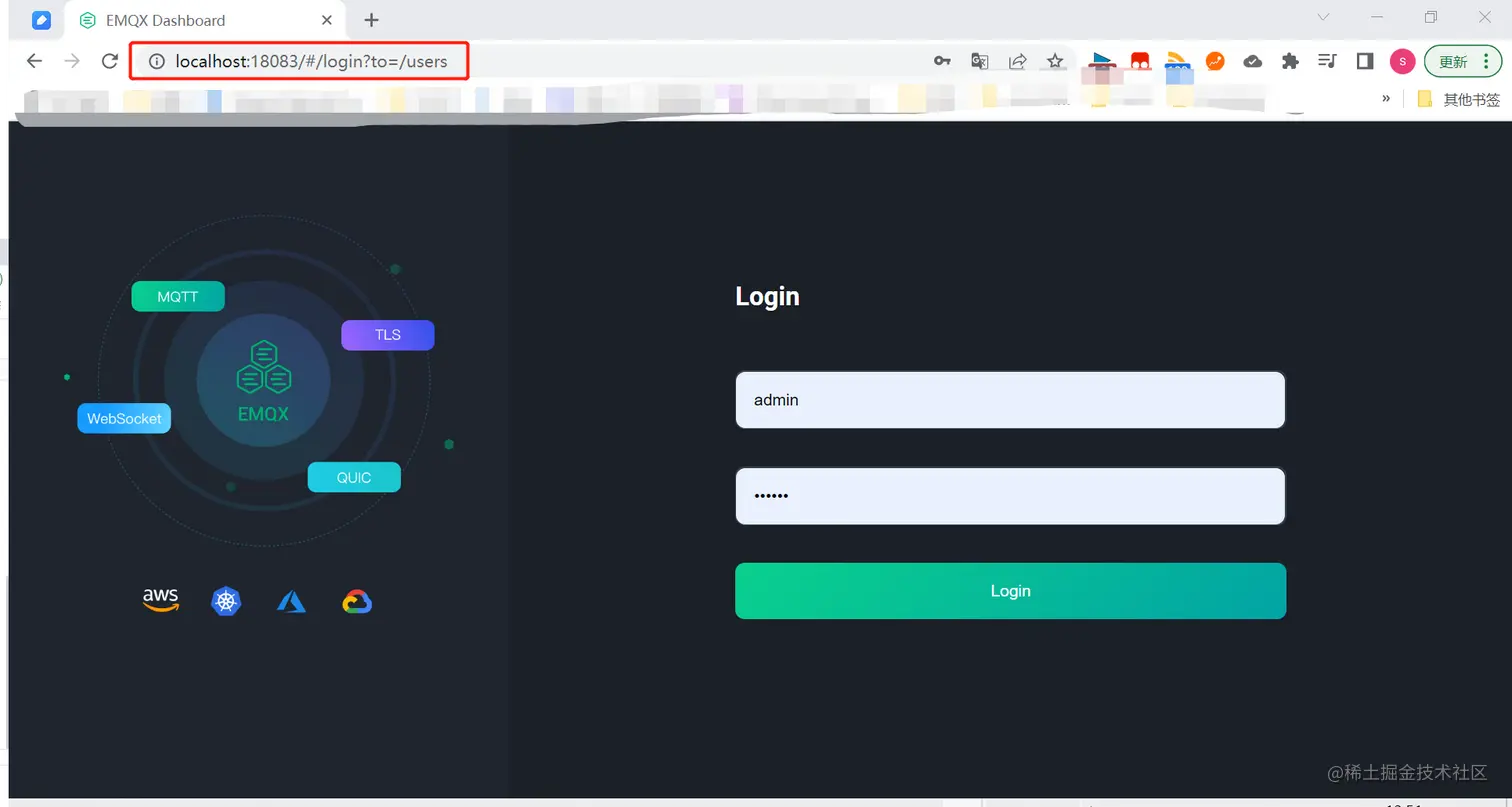The height and width of the screenshot is (807, 1512).
Task: Click the site information icon before localhost
Action: coord(155,61)
